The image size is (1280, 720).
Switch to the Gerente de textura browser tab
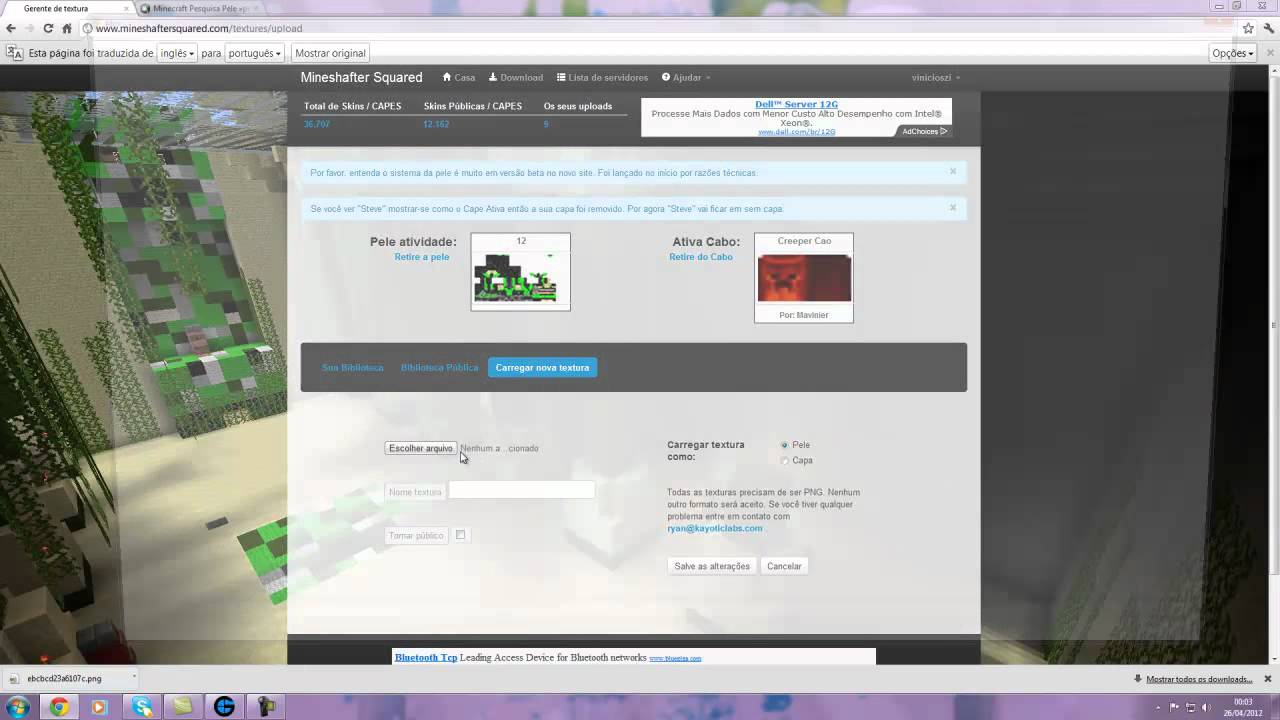(x=66, y=8)
